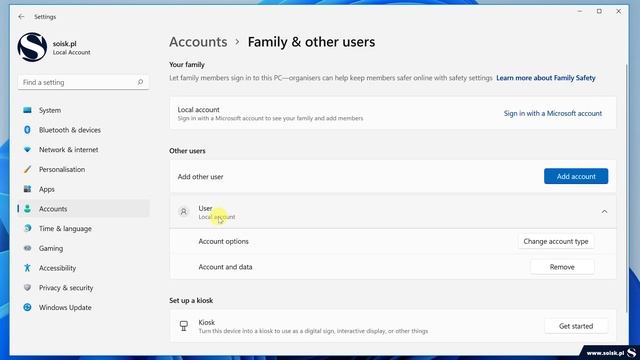
Task: Open the soisk.pl profile avatar
Action: [x=32, y=47]
